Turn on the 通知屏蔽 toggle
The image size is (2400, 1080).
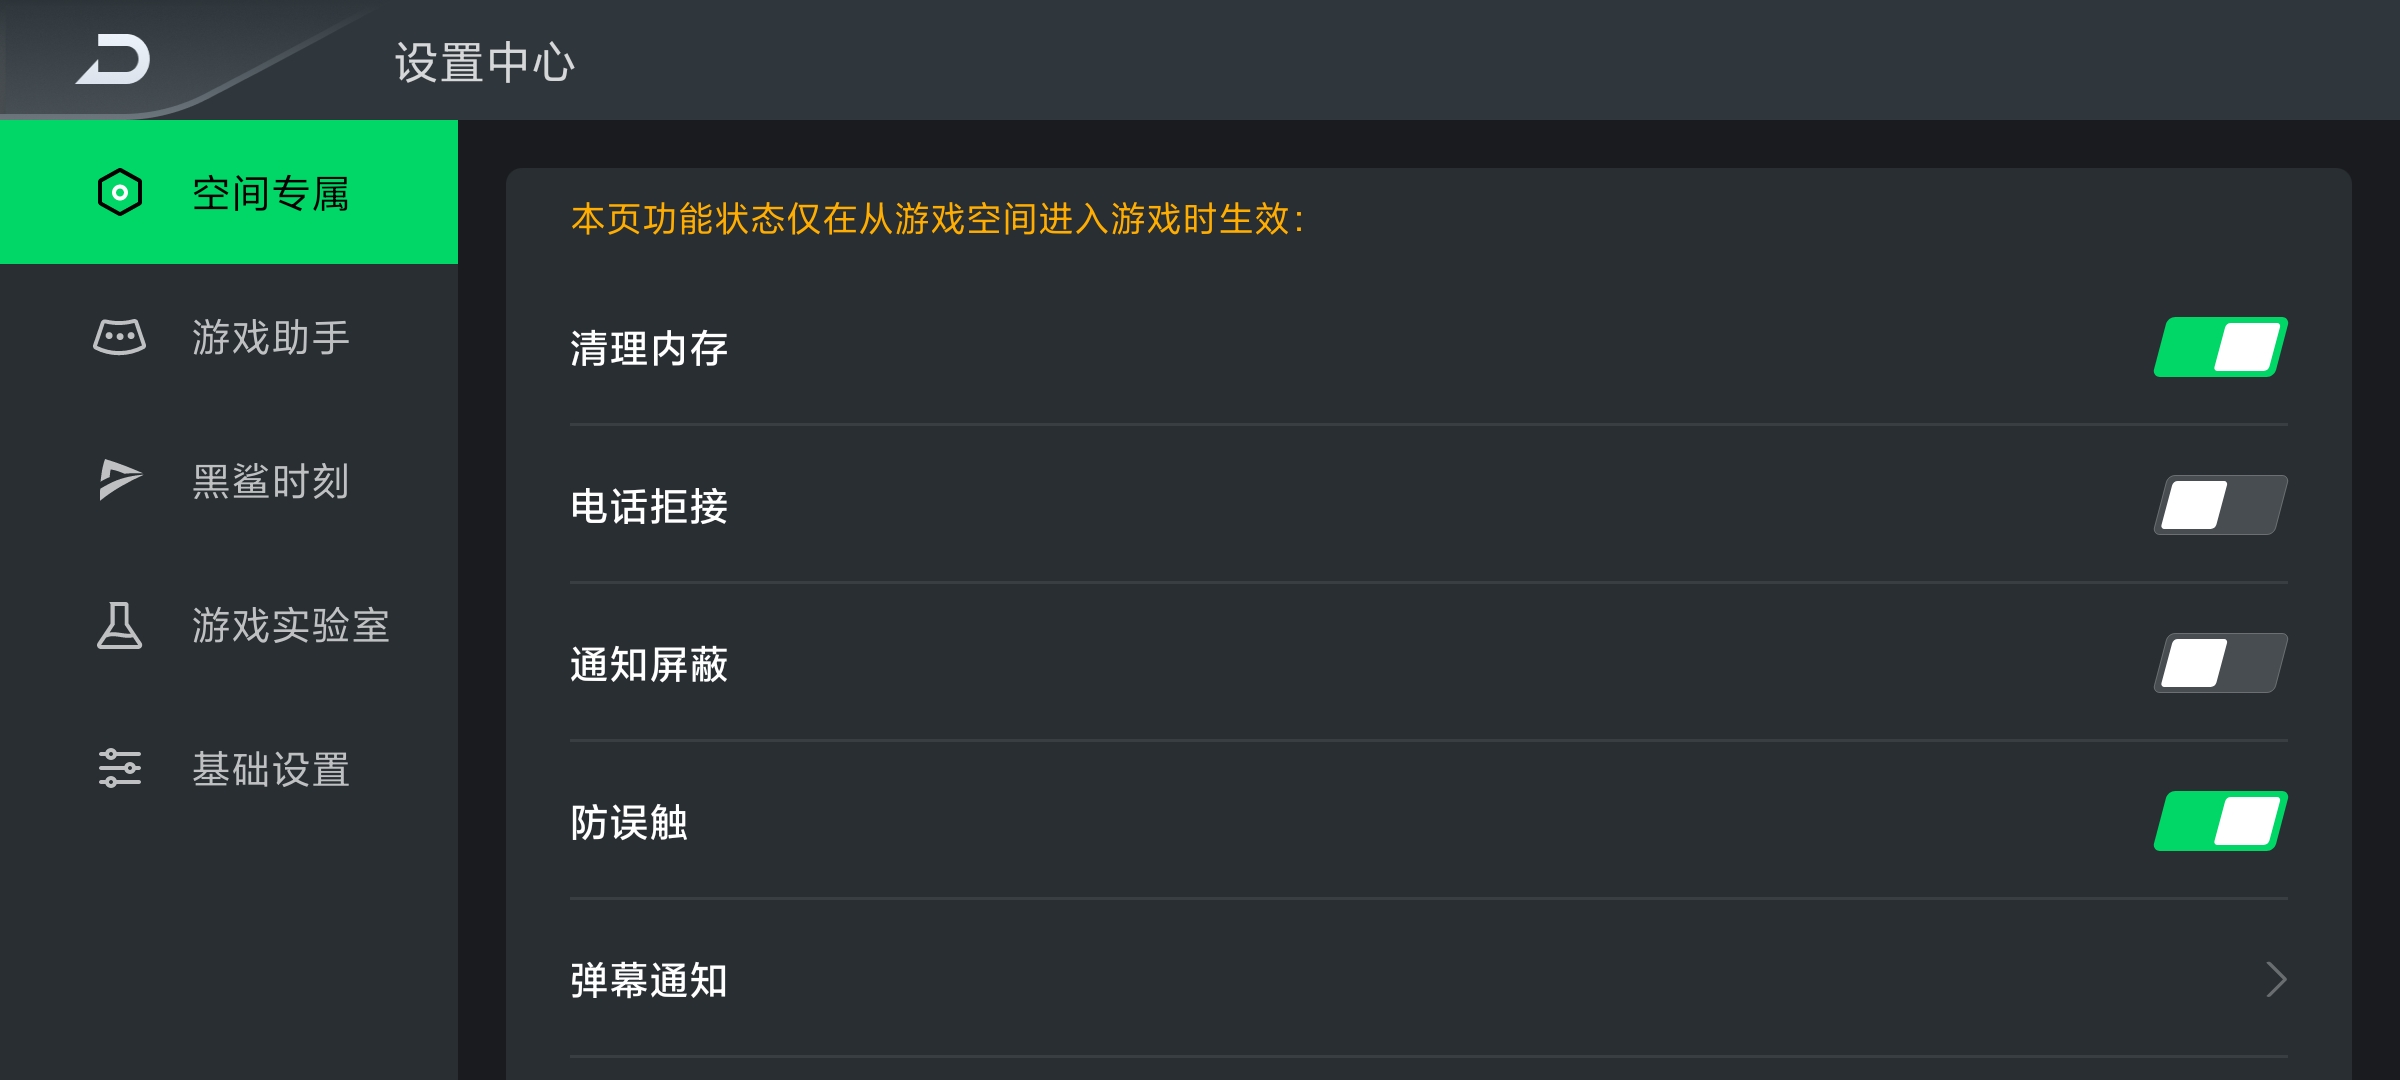2221,663
